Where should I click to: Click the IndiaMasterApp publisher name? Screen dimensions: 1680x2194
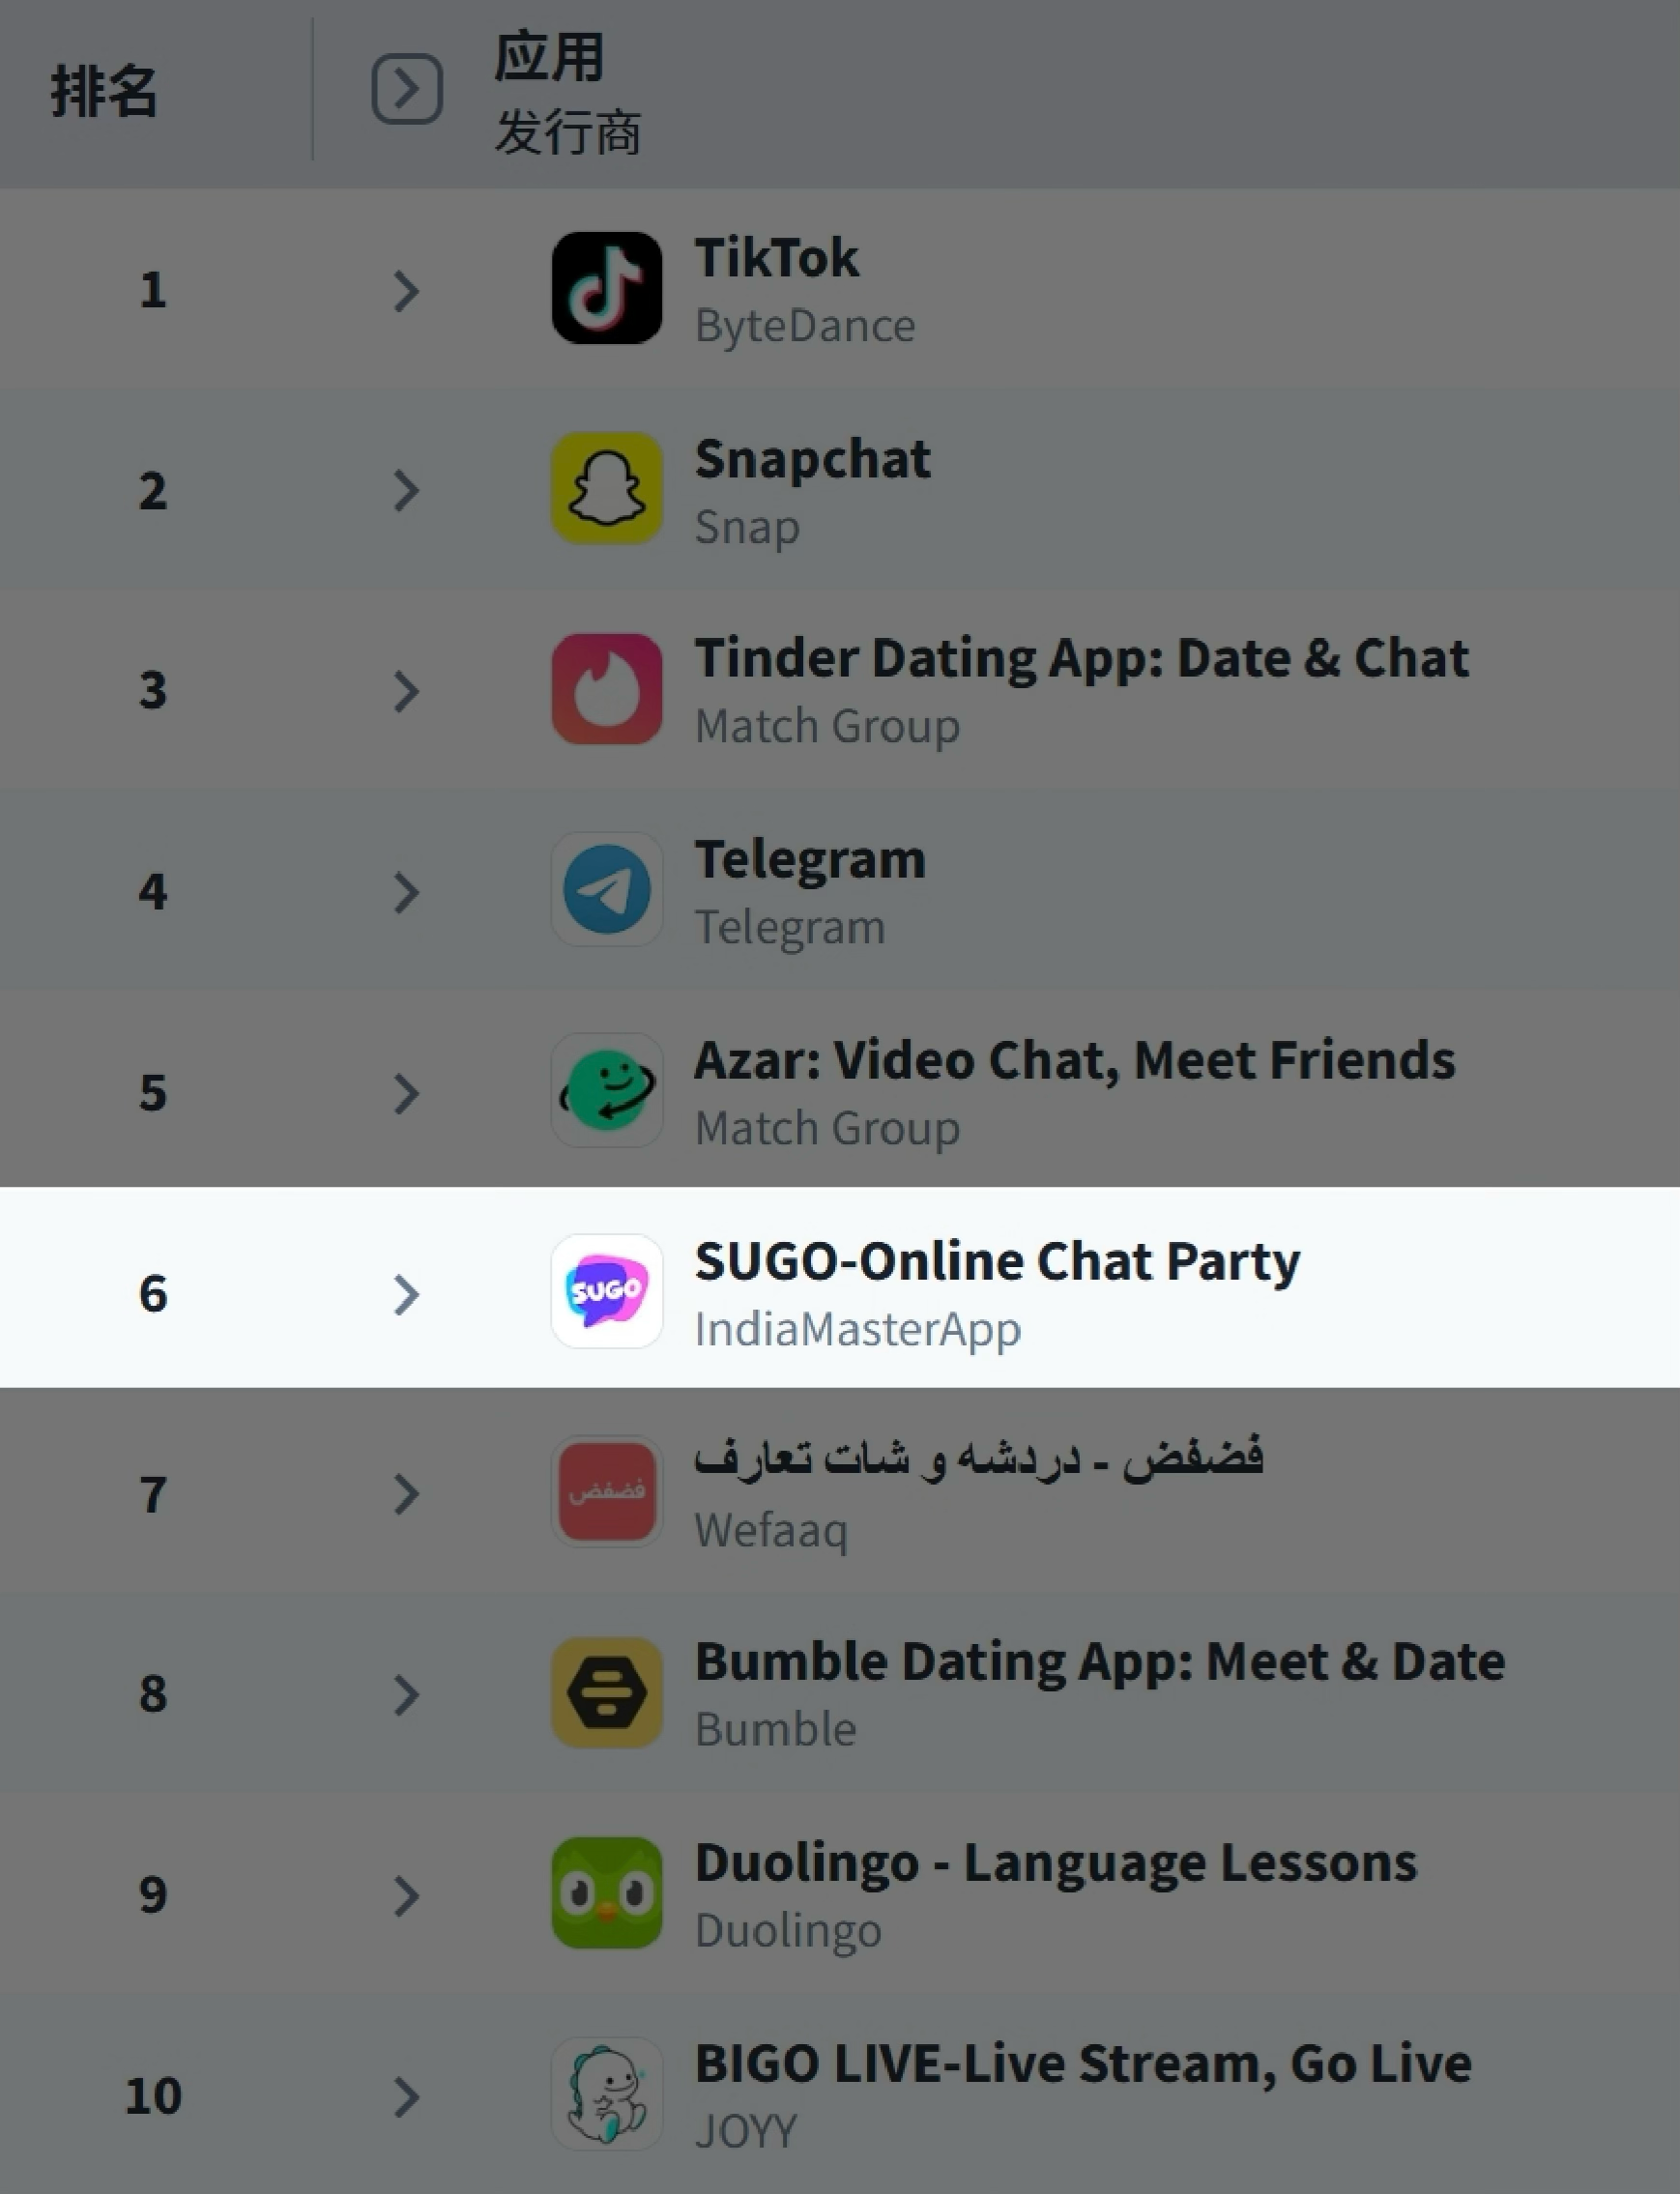tap(858, 1330)
